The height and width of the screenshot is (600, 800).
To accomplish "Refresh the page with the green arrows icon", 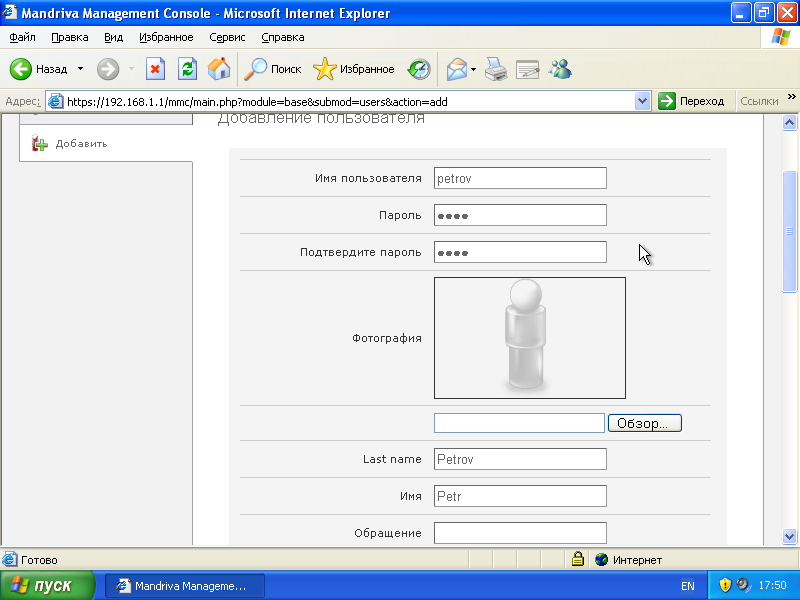I will (x=187, y=69).
